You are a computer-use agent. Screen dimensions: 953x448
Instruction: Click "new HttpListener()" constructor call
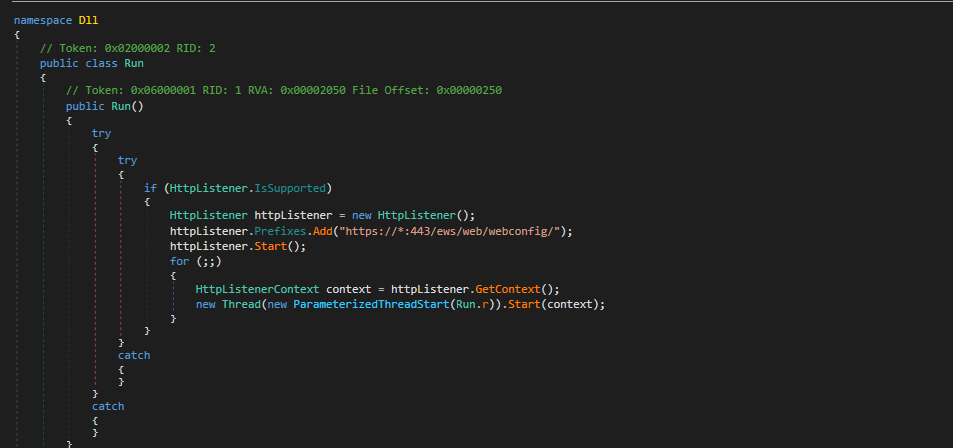click(x=413, y=216)
